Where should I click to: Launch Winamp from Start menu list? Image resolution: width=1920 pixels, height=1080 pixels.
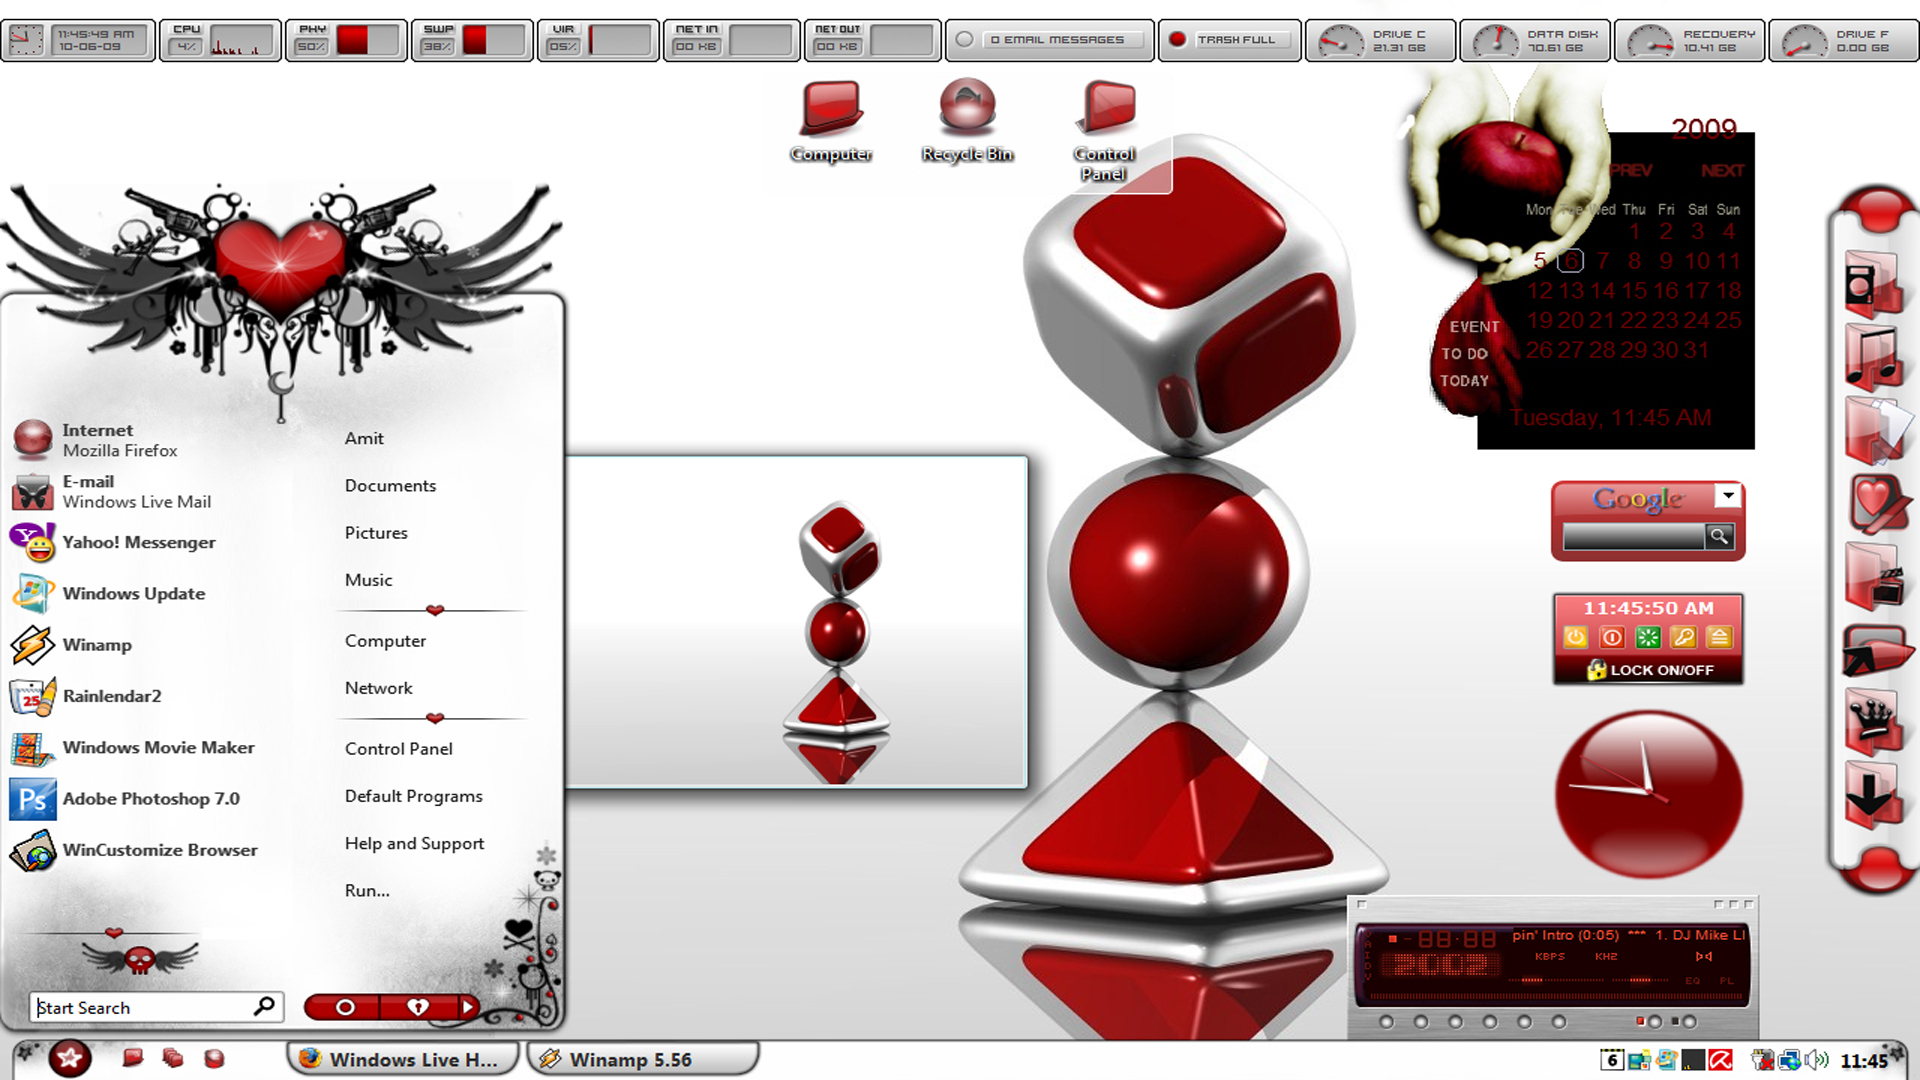pyautogui.click(x=70, y=645)
